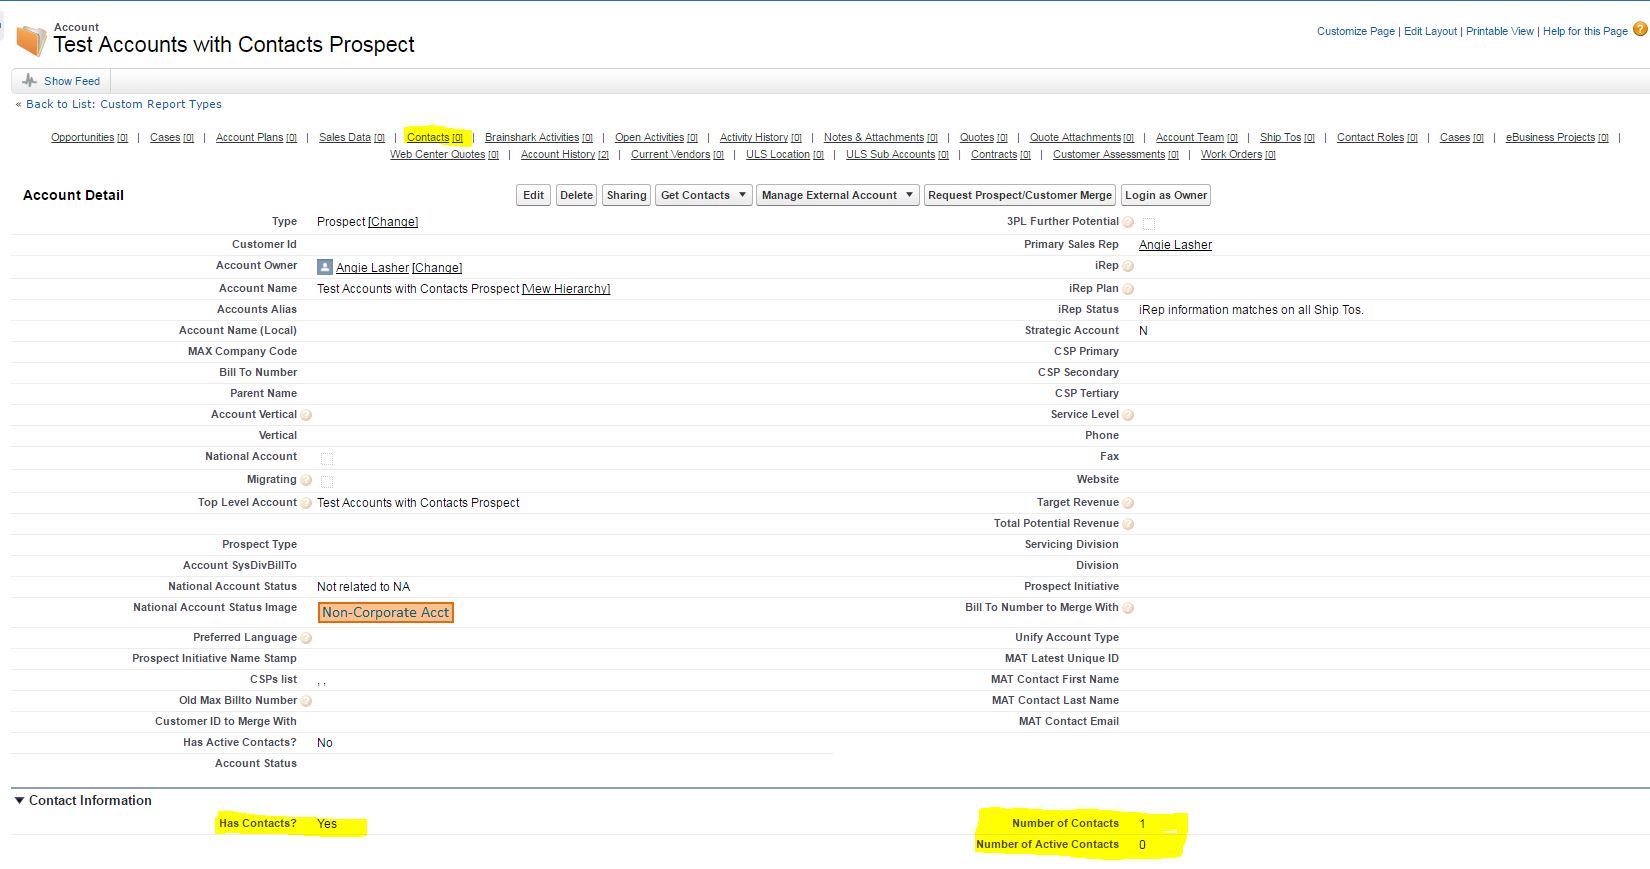Jump to Open Activities related list
The image size is (1650, 869).
(656, 138)
